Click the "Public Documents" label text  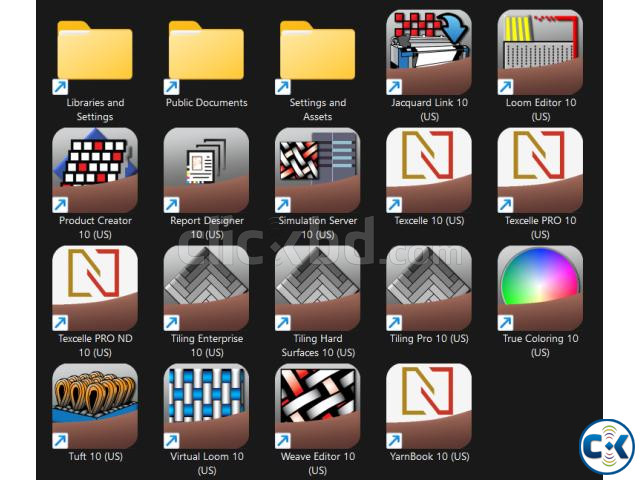coord(207,103)
